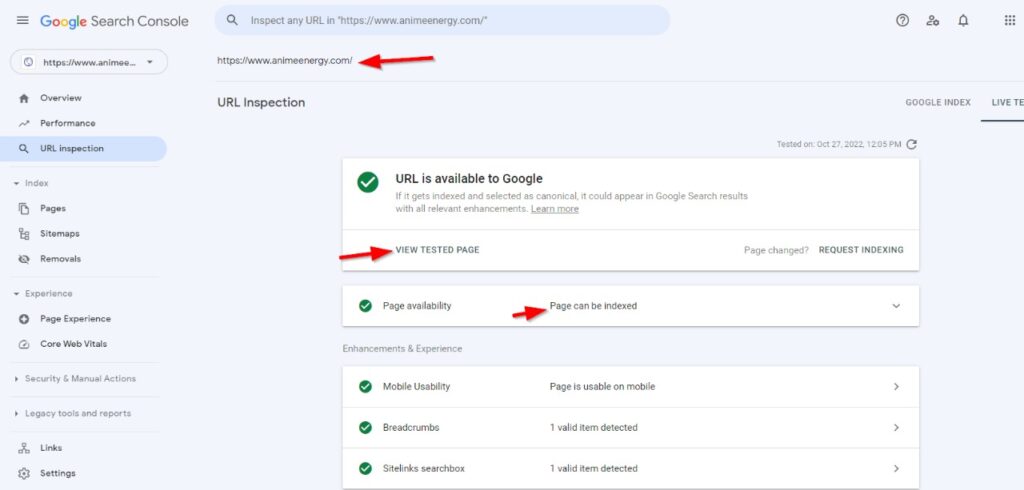
Task: Select URL inspection in sidebar
Action: (84, 149)
